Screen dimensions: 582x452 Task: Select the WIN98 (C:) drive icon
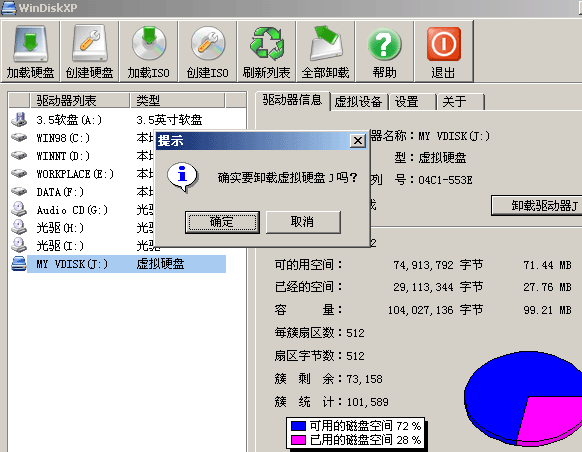19,137
